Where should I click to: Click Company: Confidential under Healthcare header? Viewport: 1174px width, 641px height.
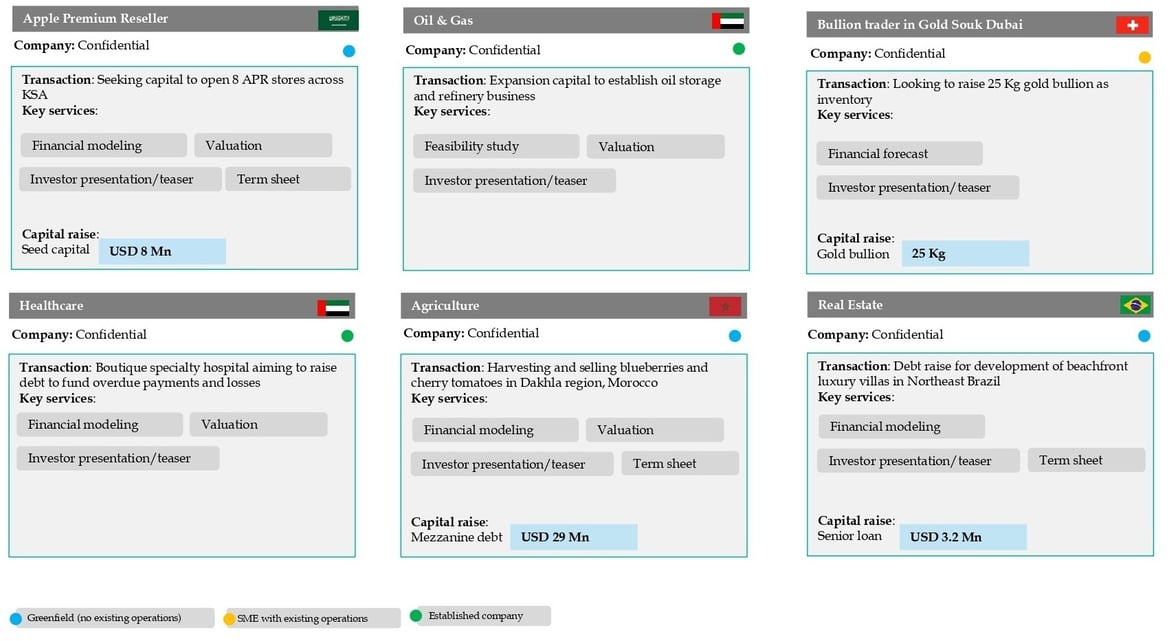(x=79, y=334)
